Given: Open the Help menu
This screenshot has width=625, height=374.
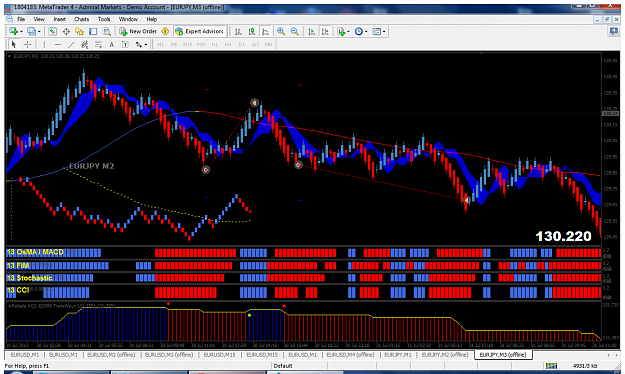Looking at the screenshot, I should [x=151, y=19].
